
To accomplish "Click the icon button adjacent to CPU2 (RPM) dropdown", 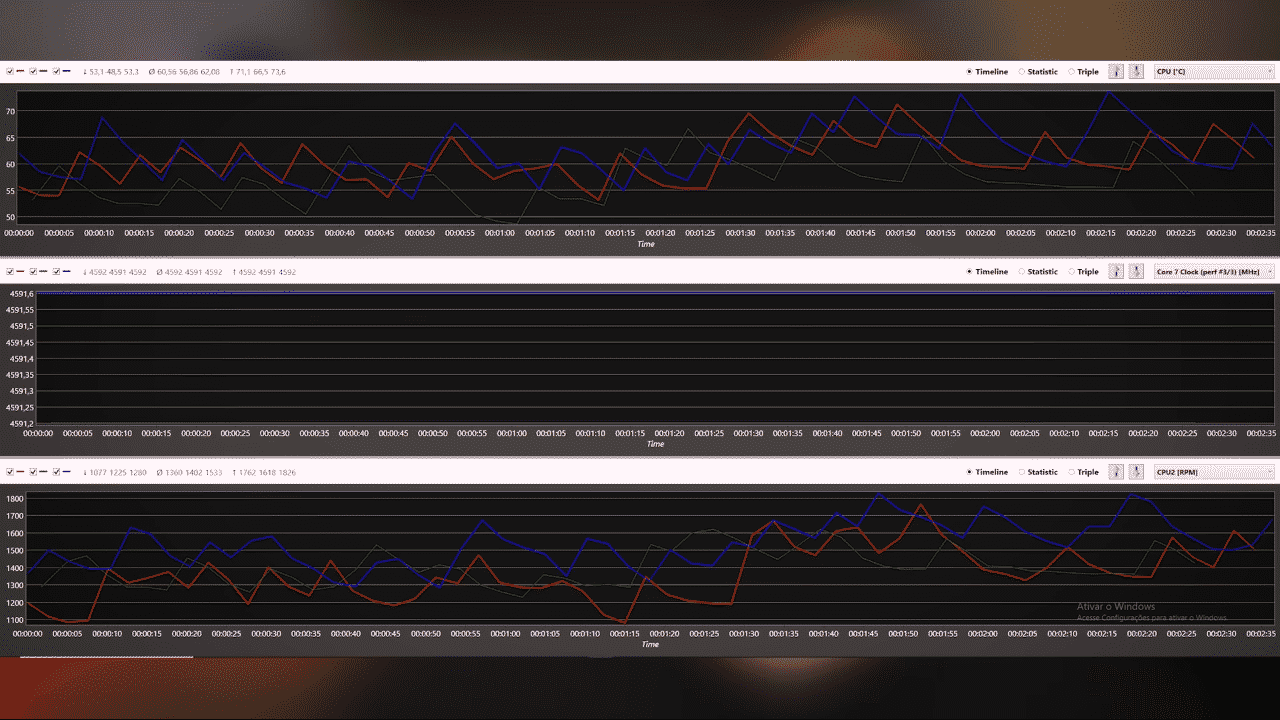I will click(1136, 471).
